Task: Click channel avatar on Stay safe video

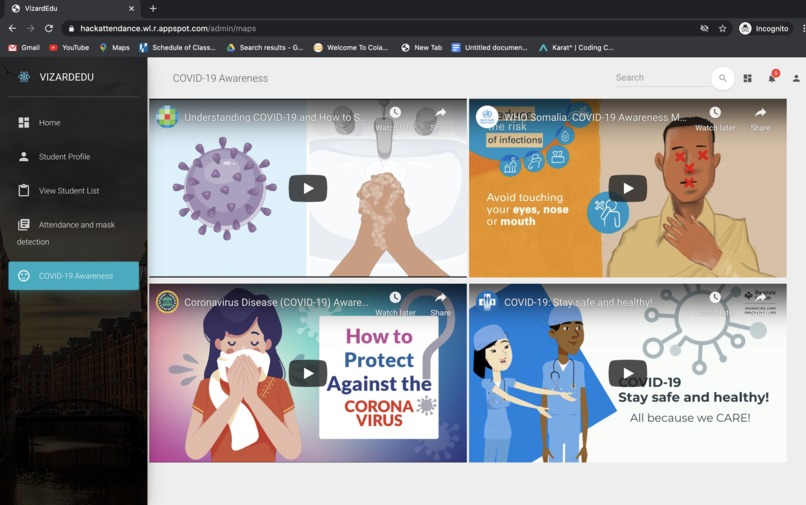Action: point(487,302)
